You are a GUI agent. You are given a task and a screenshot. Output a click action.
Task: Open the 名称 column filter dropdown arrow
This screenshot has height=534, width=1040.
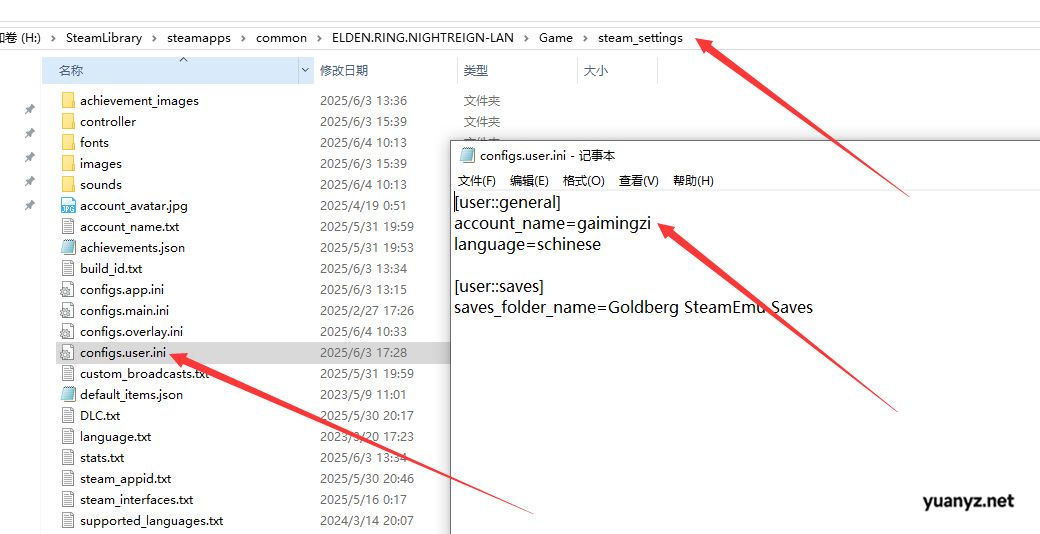tap(306, 70)
